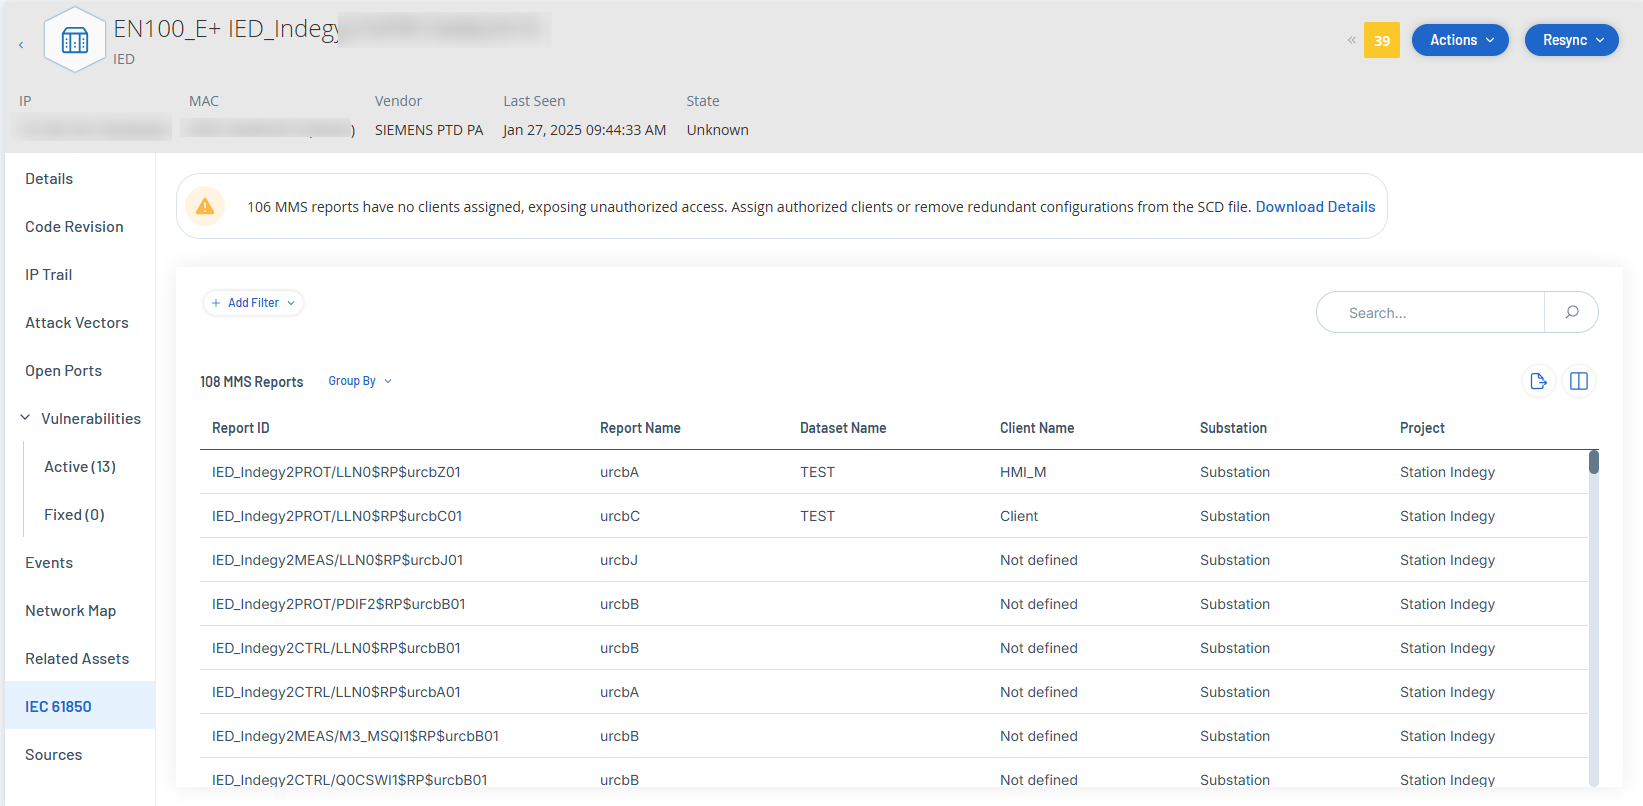
Task: Click the Search input field
Action: click(x=1430, y=313)
